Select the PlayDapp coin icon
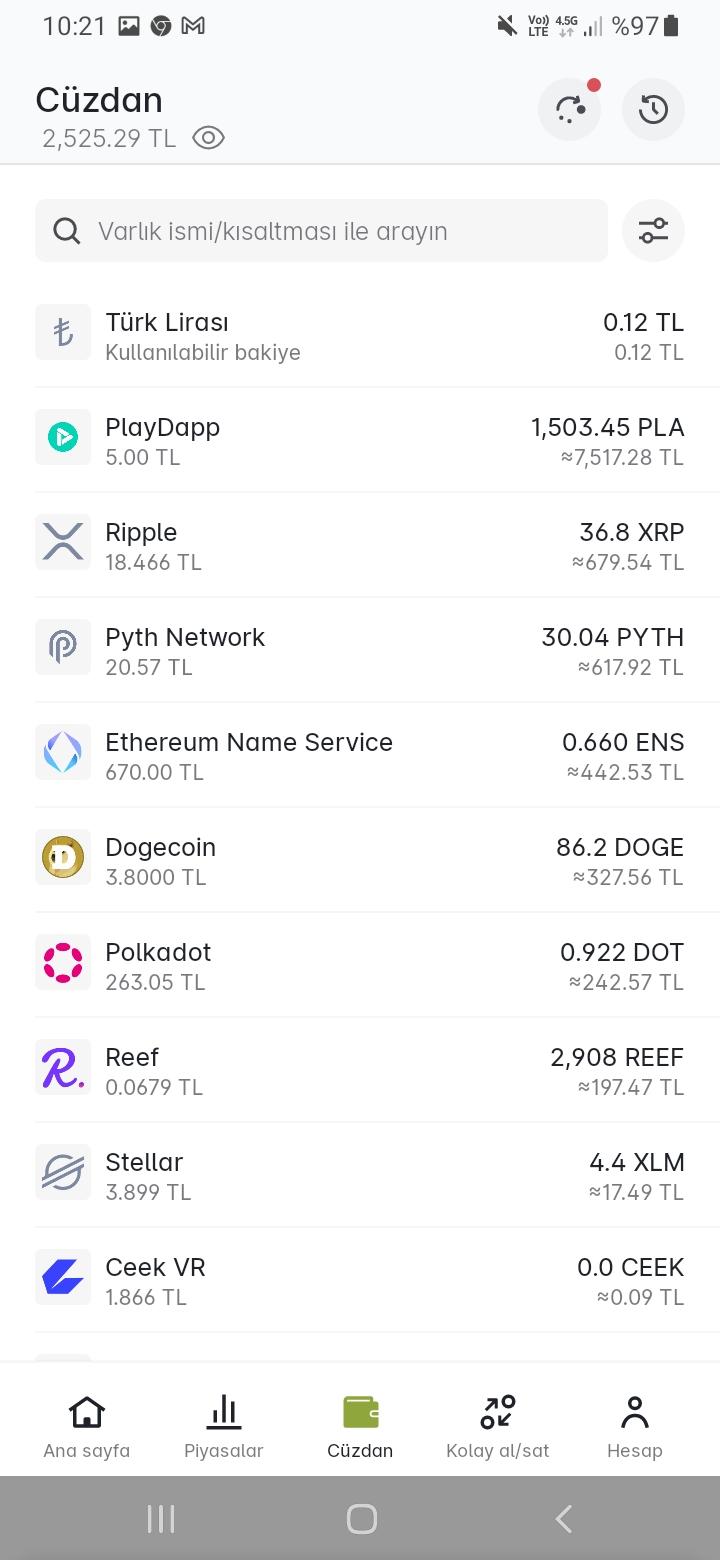The image size is (720, 1560). (63, 437)
